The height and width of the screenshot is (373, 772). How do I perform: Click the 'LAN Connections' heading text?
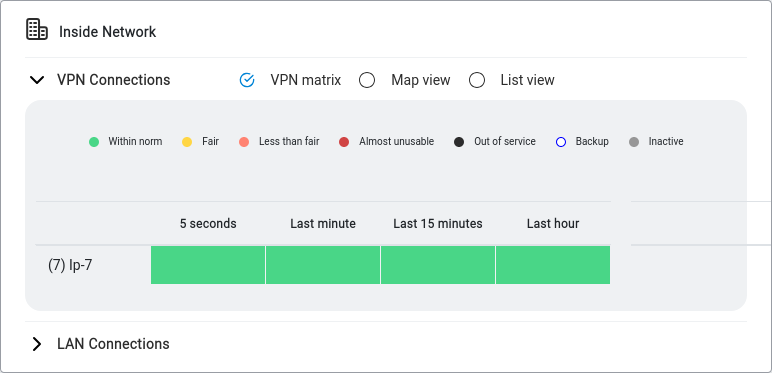point(113,343)
